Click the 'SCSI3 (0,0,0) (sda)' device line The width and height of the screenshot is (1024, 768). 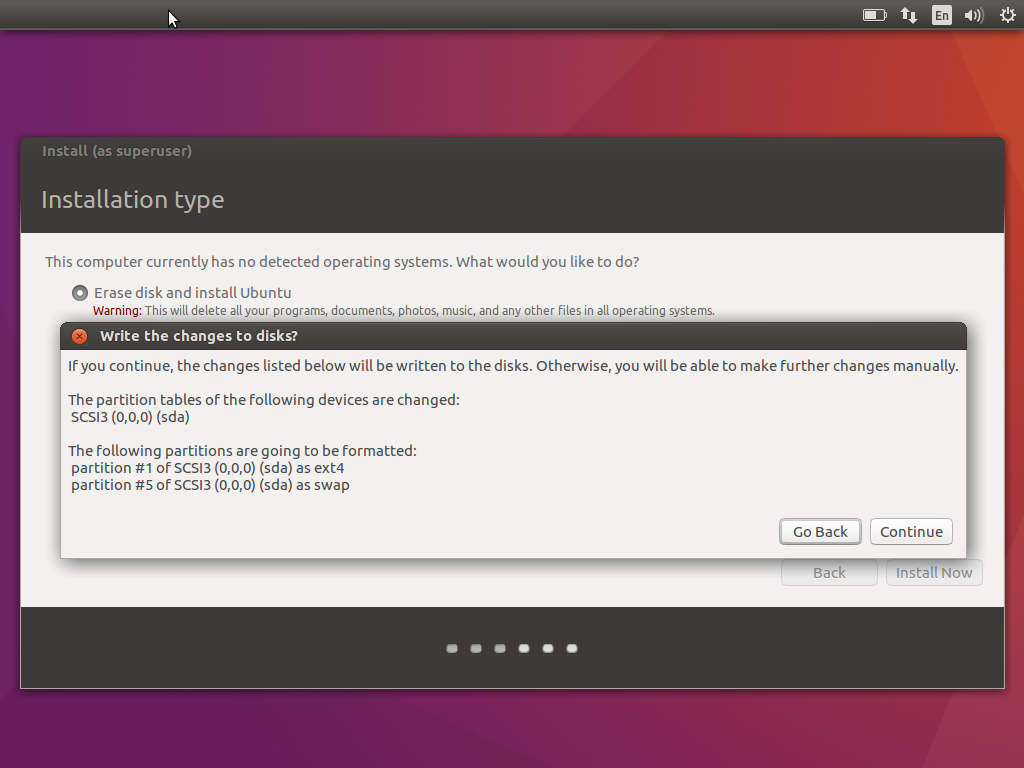130,417
